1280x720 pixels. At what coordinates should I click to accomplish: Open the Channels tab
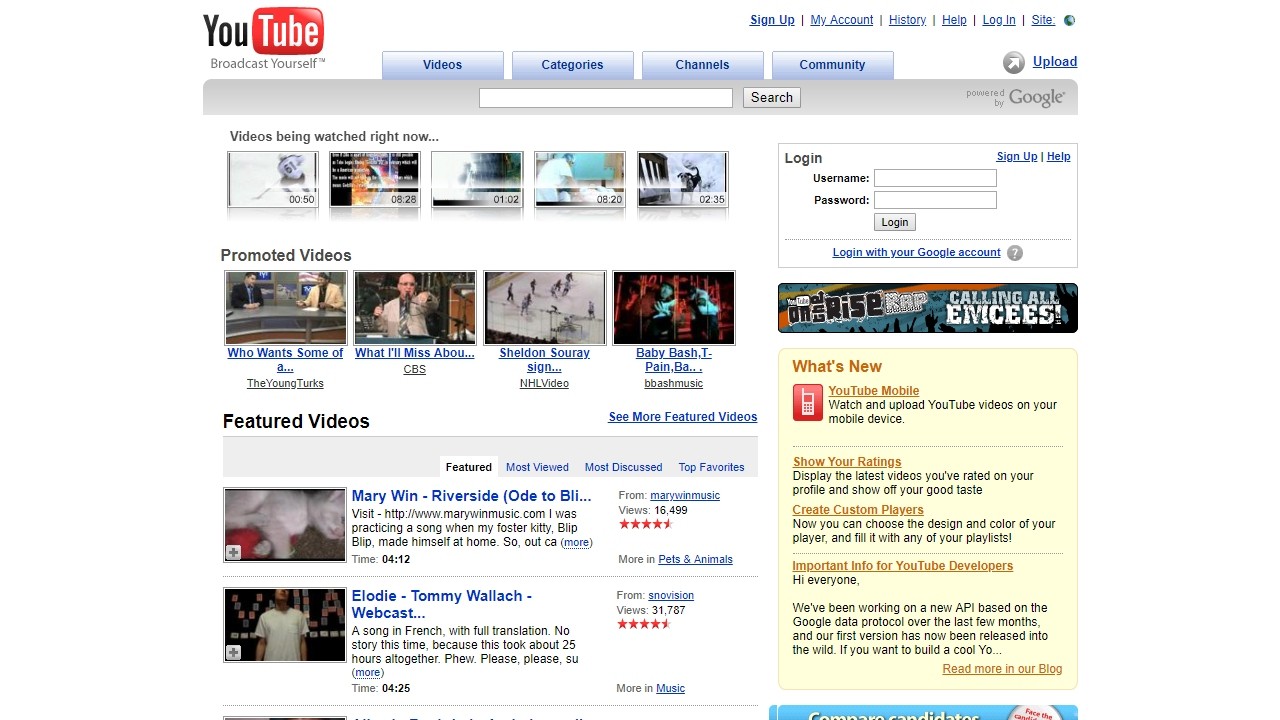703,65
